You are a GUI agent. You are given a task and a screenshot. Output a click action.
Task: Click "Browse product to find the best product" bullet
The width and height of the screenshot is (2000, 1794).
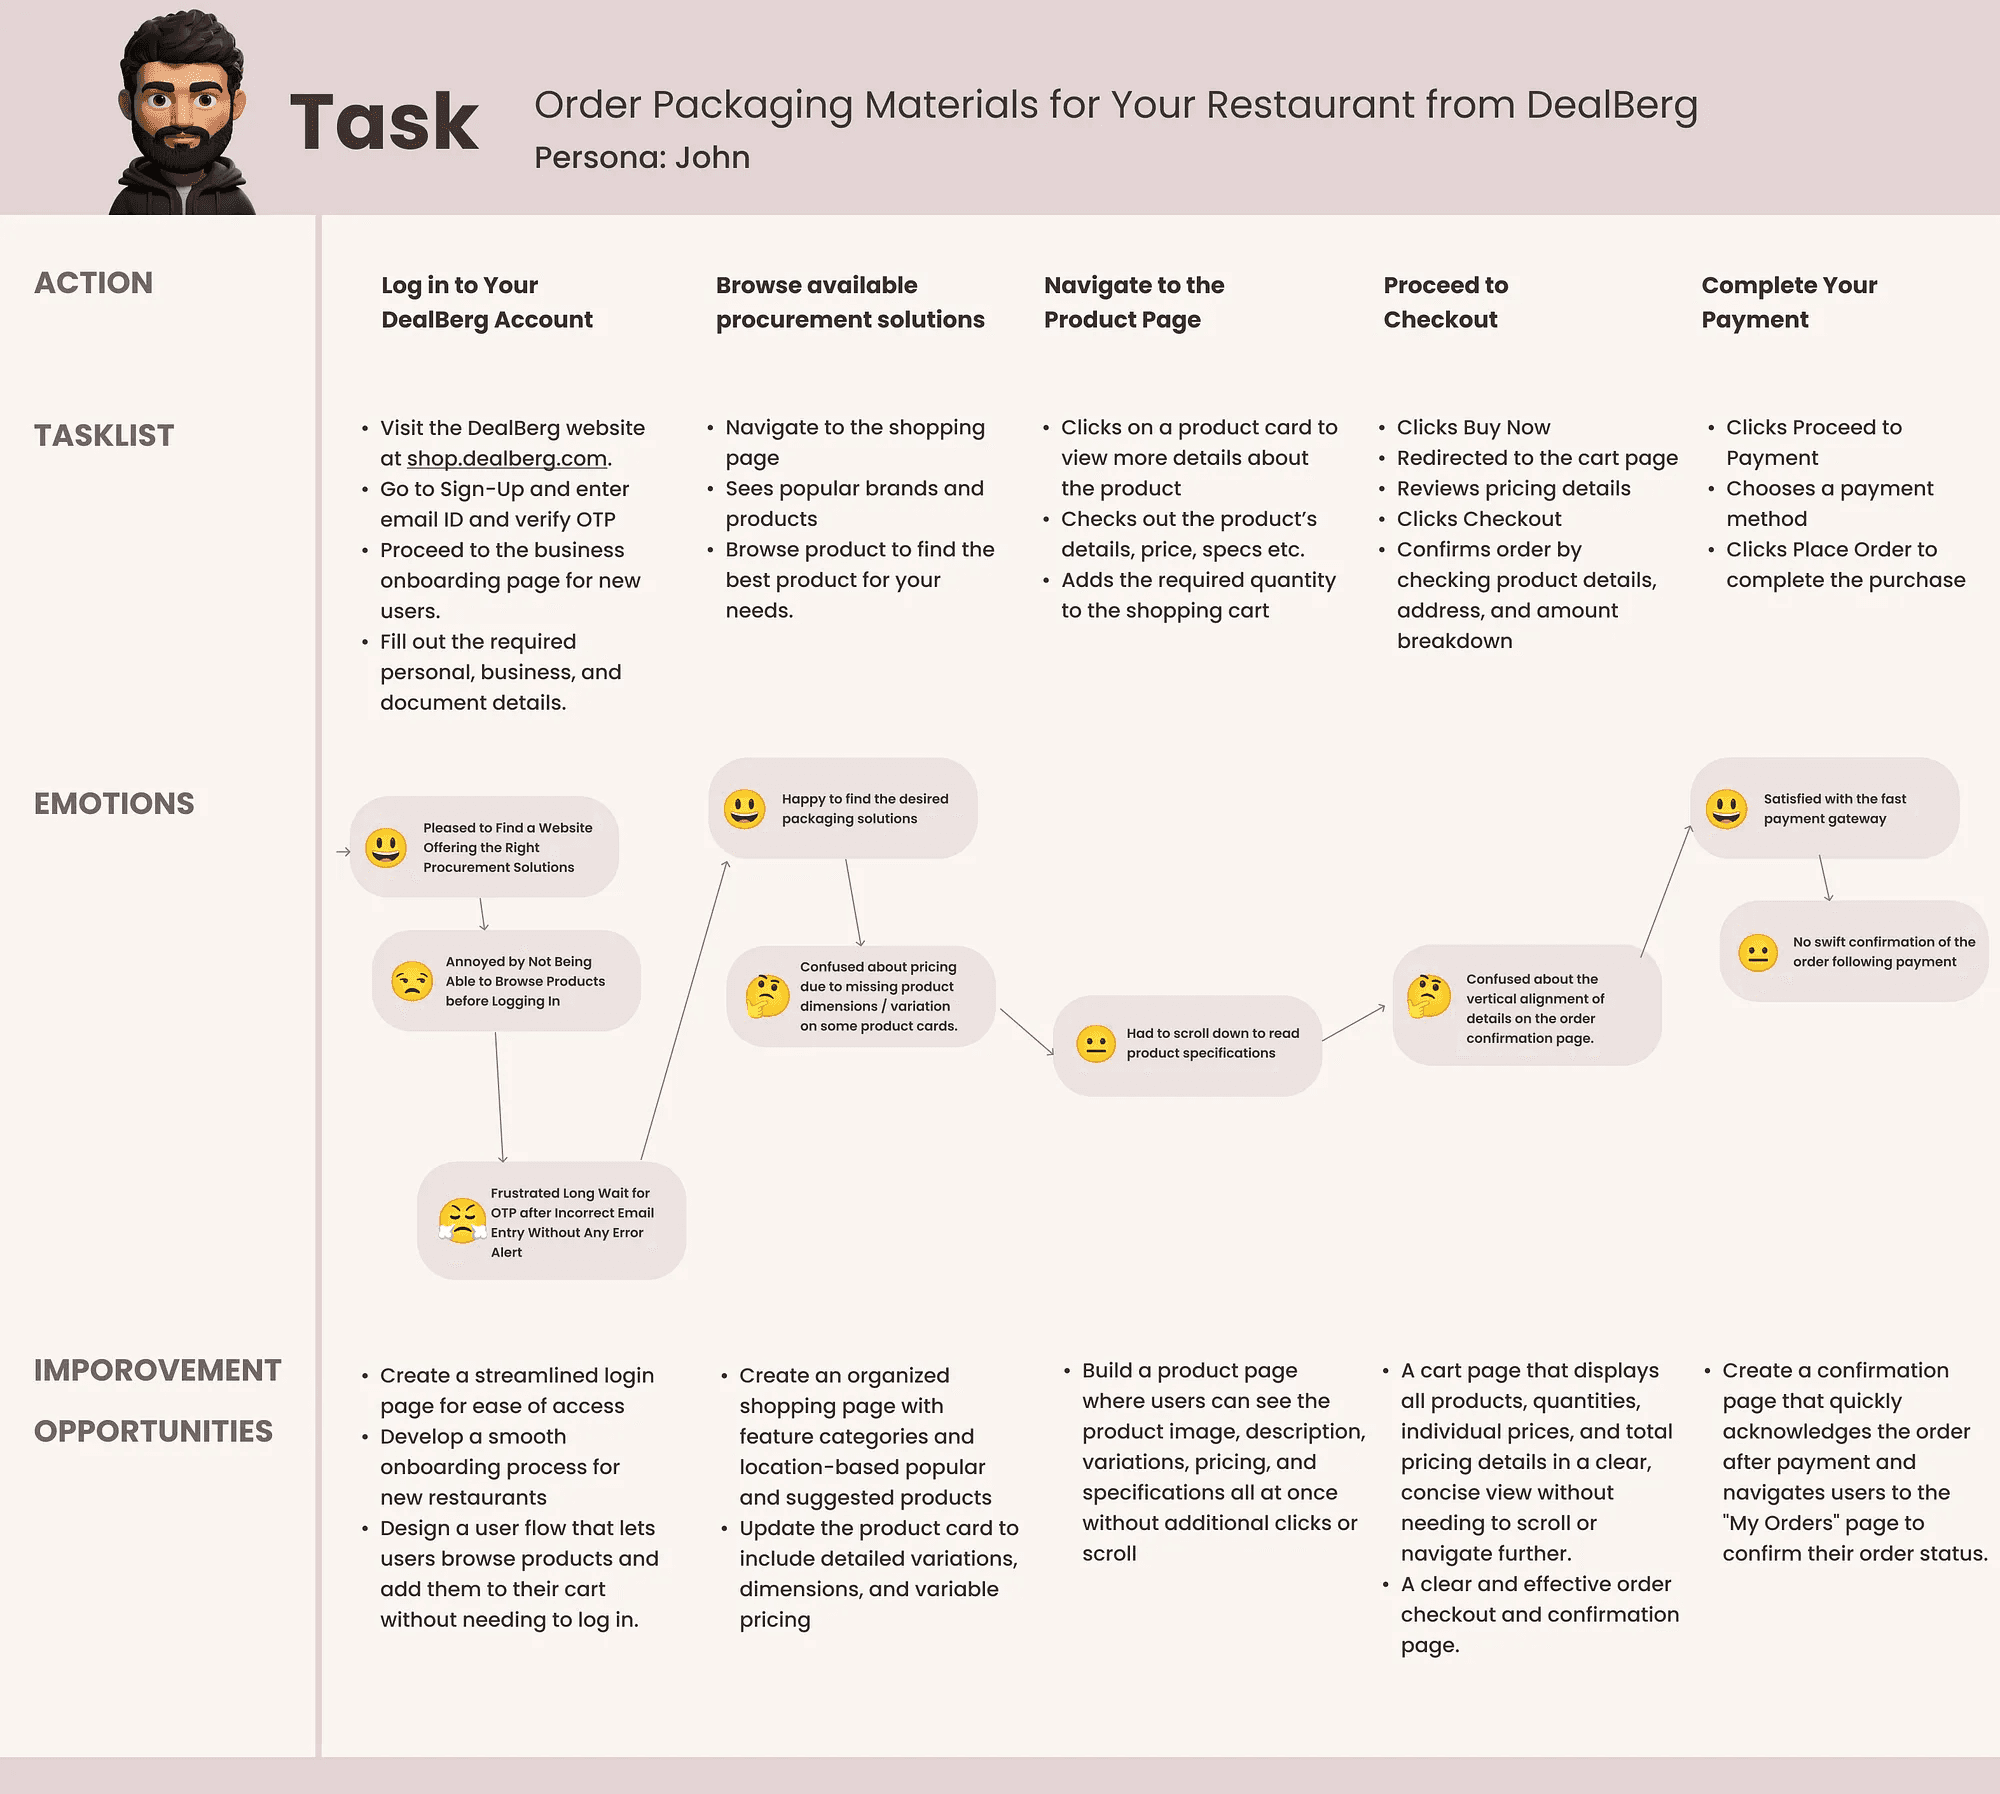pos(860,580)
